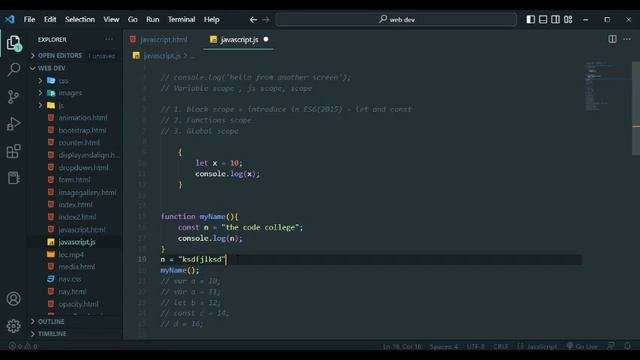Click the line and column status entry
Image resolution: width=640 pixels, height=360 pixels.
pyautogui.click(x=402, y=347)
